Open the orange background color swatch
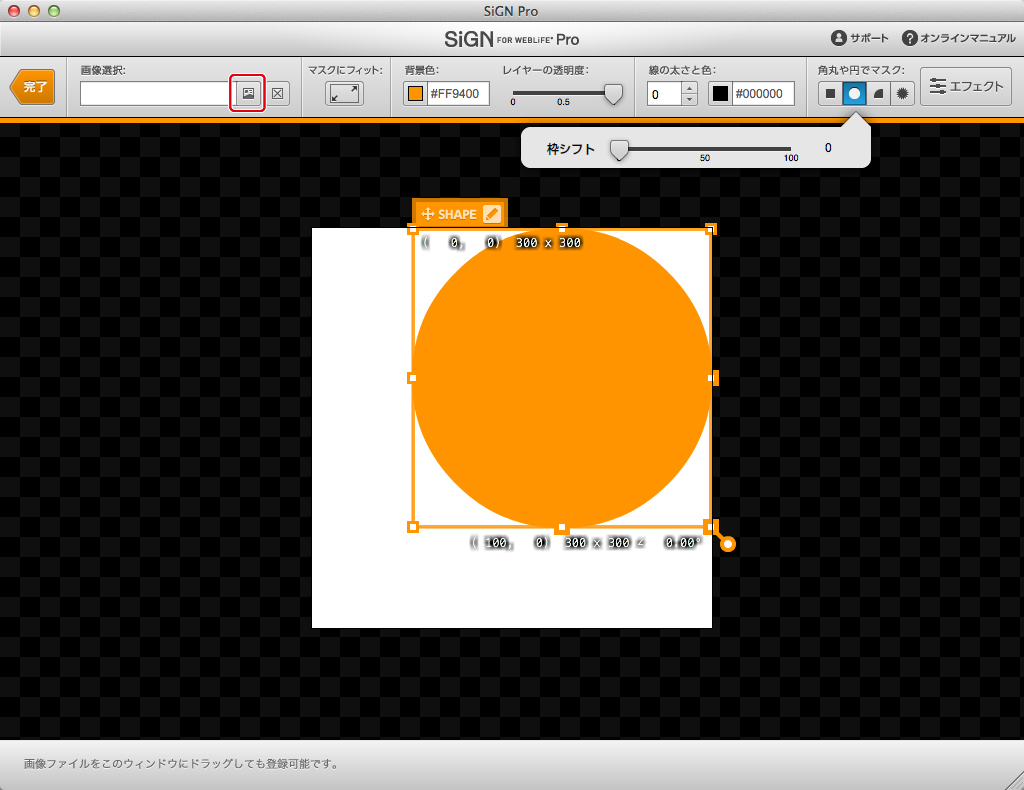 pos(415,93)
